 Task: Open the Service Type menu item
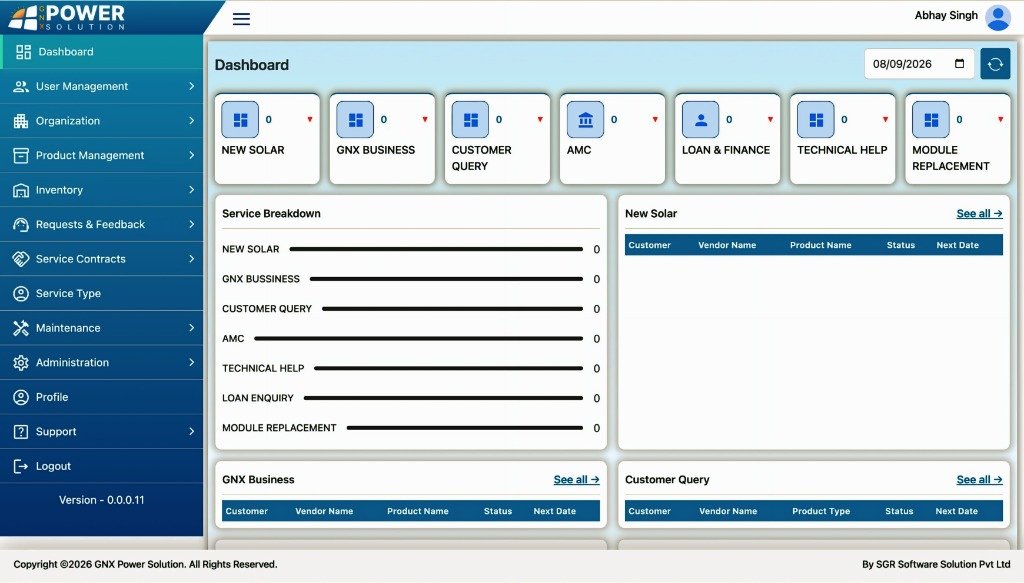pos(102,294)
